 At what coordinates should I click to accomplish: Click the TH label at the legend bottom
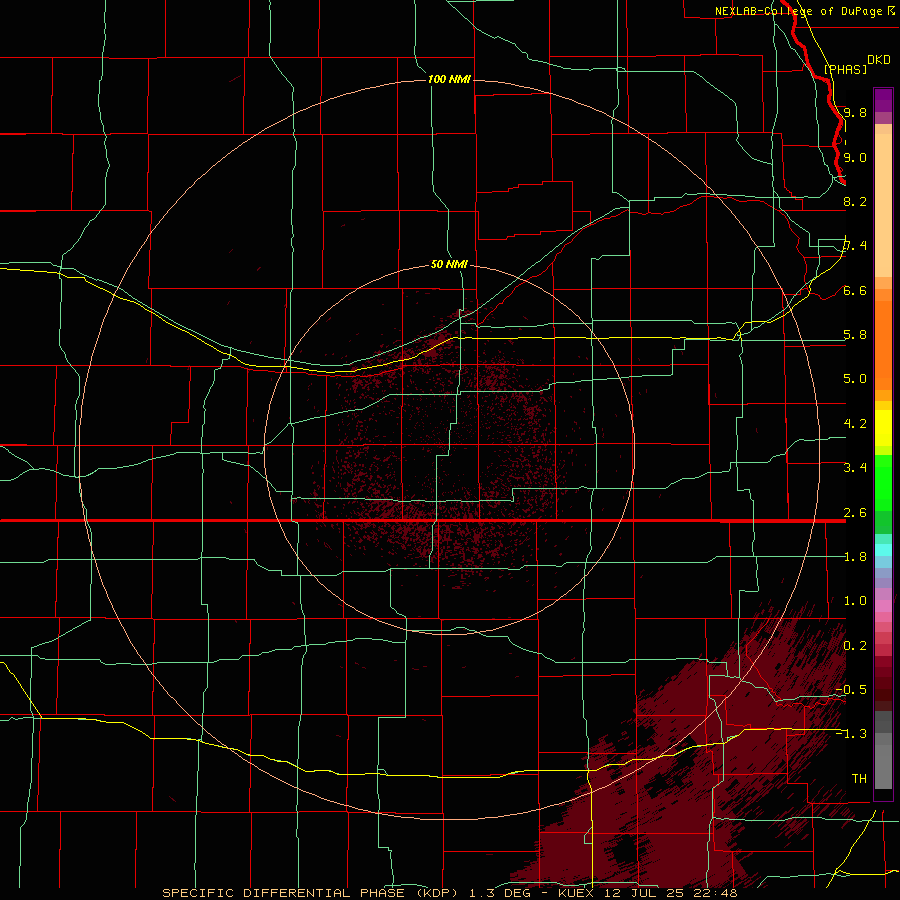(859, 778)
